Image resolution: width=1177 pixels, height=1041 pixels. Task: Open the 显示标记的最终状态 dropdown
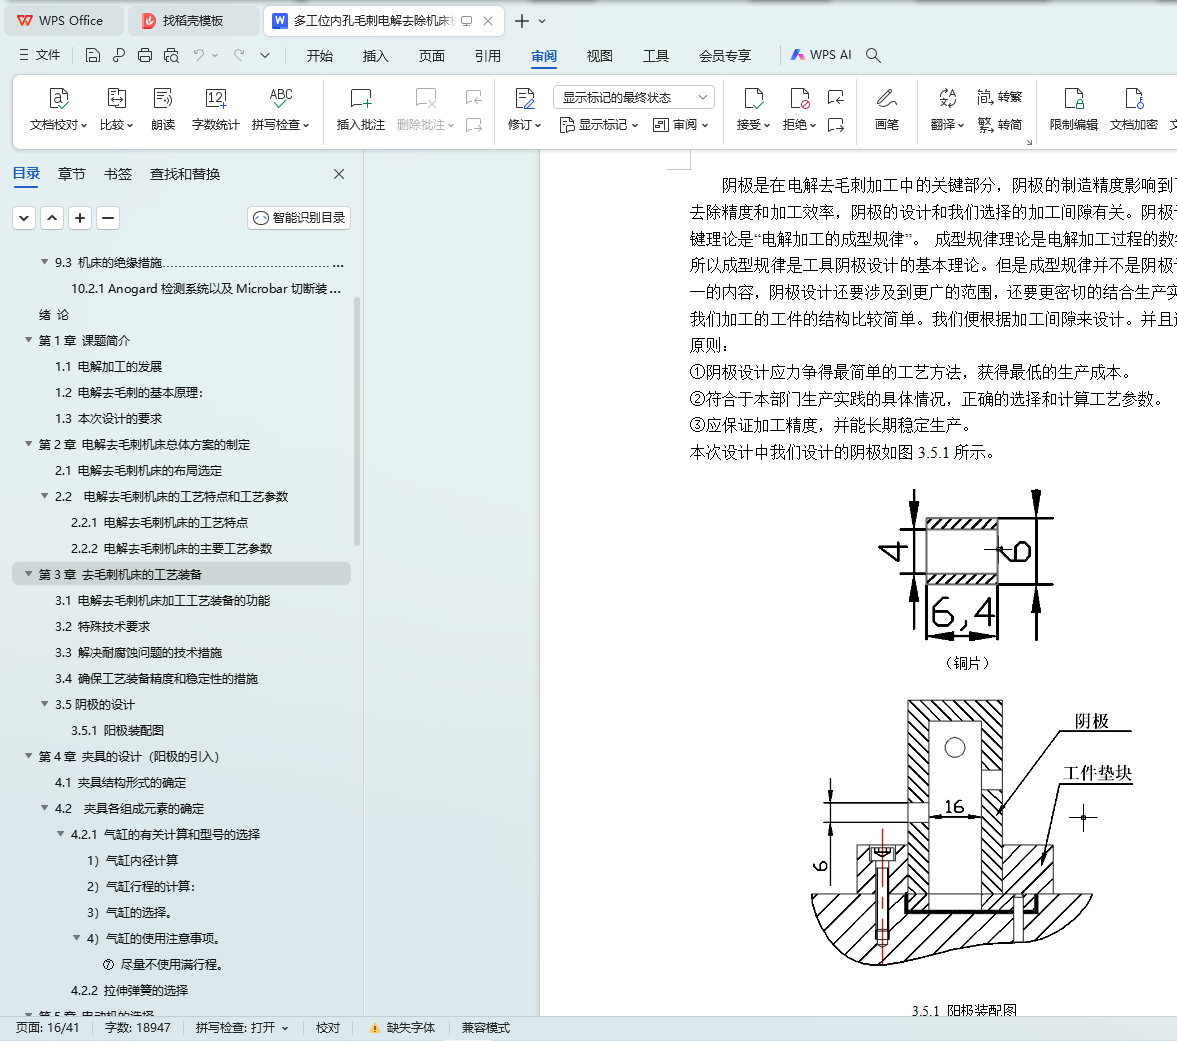tap(634, 98)
